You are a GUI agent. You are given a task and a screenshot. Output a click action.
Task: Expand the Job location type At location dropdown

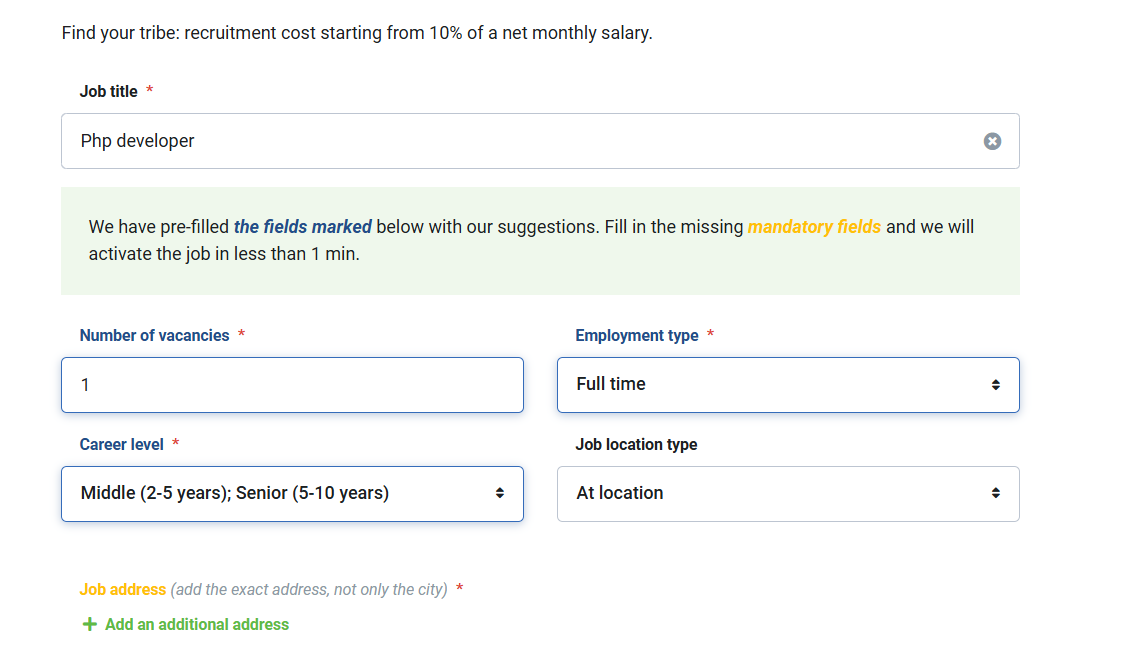[x=788, y=494]
